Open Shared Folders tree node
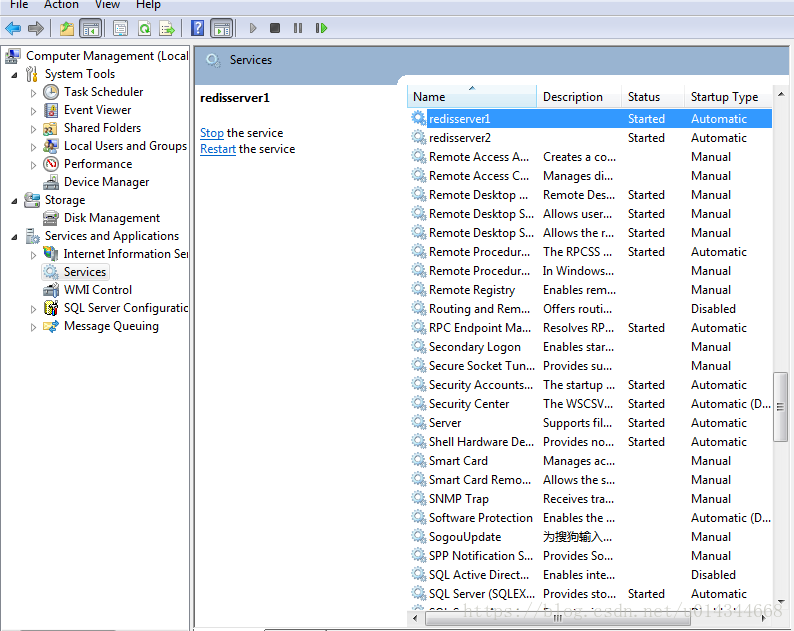Viewport: 794px width, 631px height. 102,128
